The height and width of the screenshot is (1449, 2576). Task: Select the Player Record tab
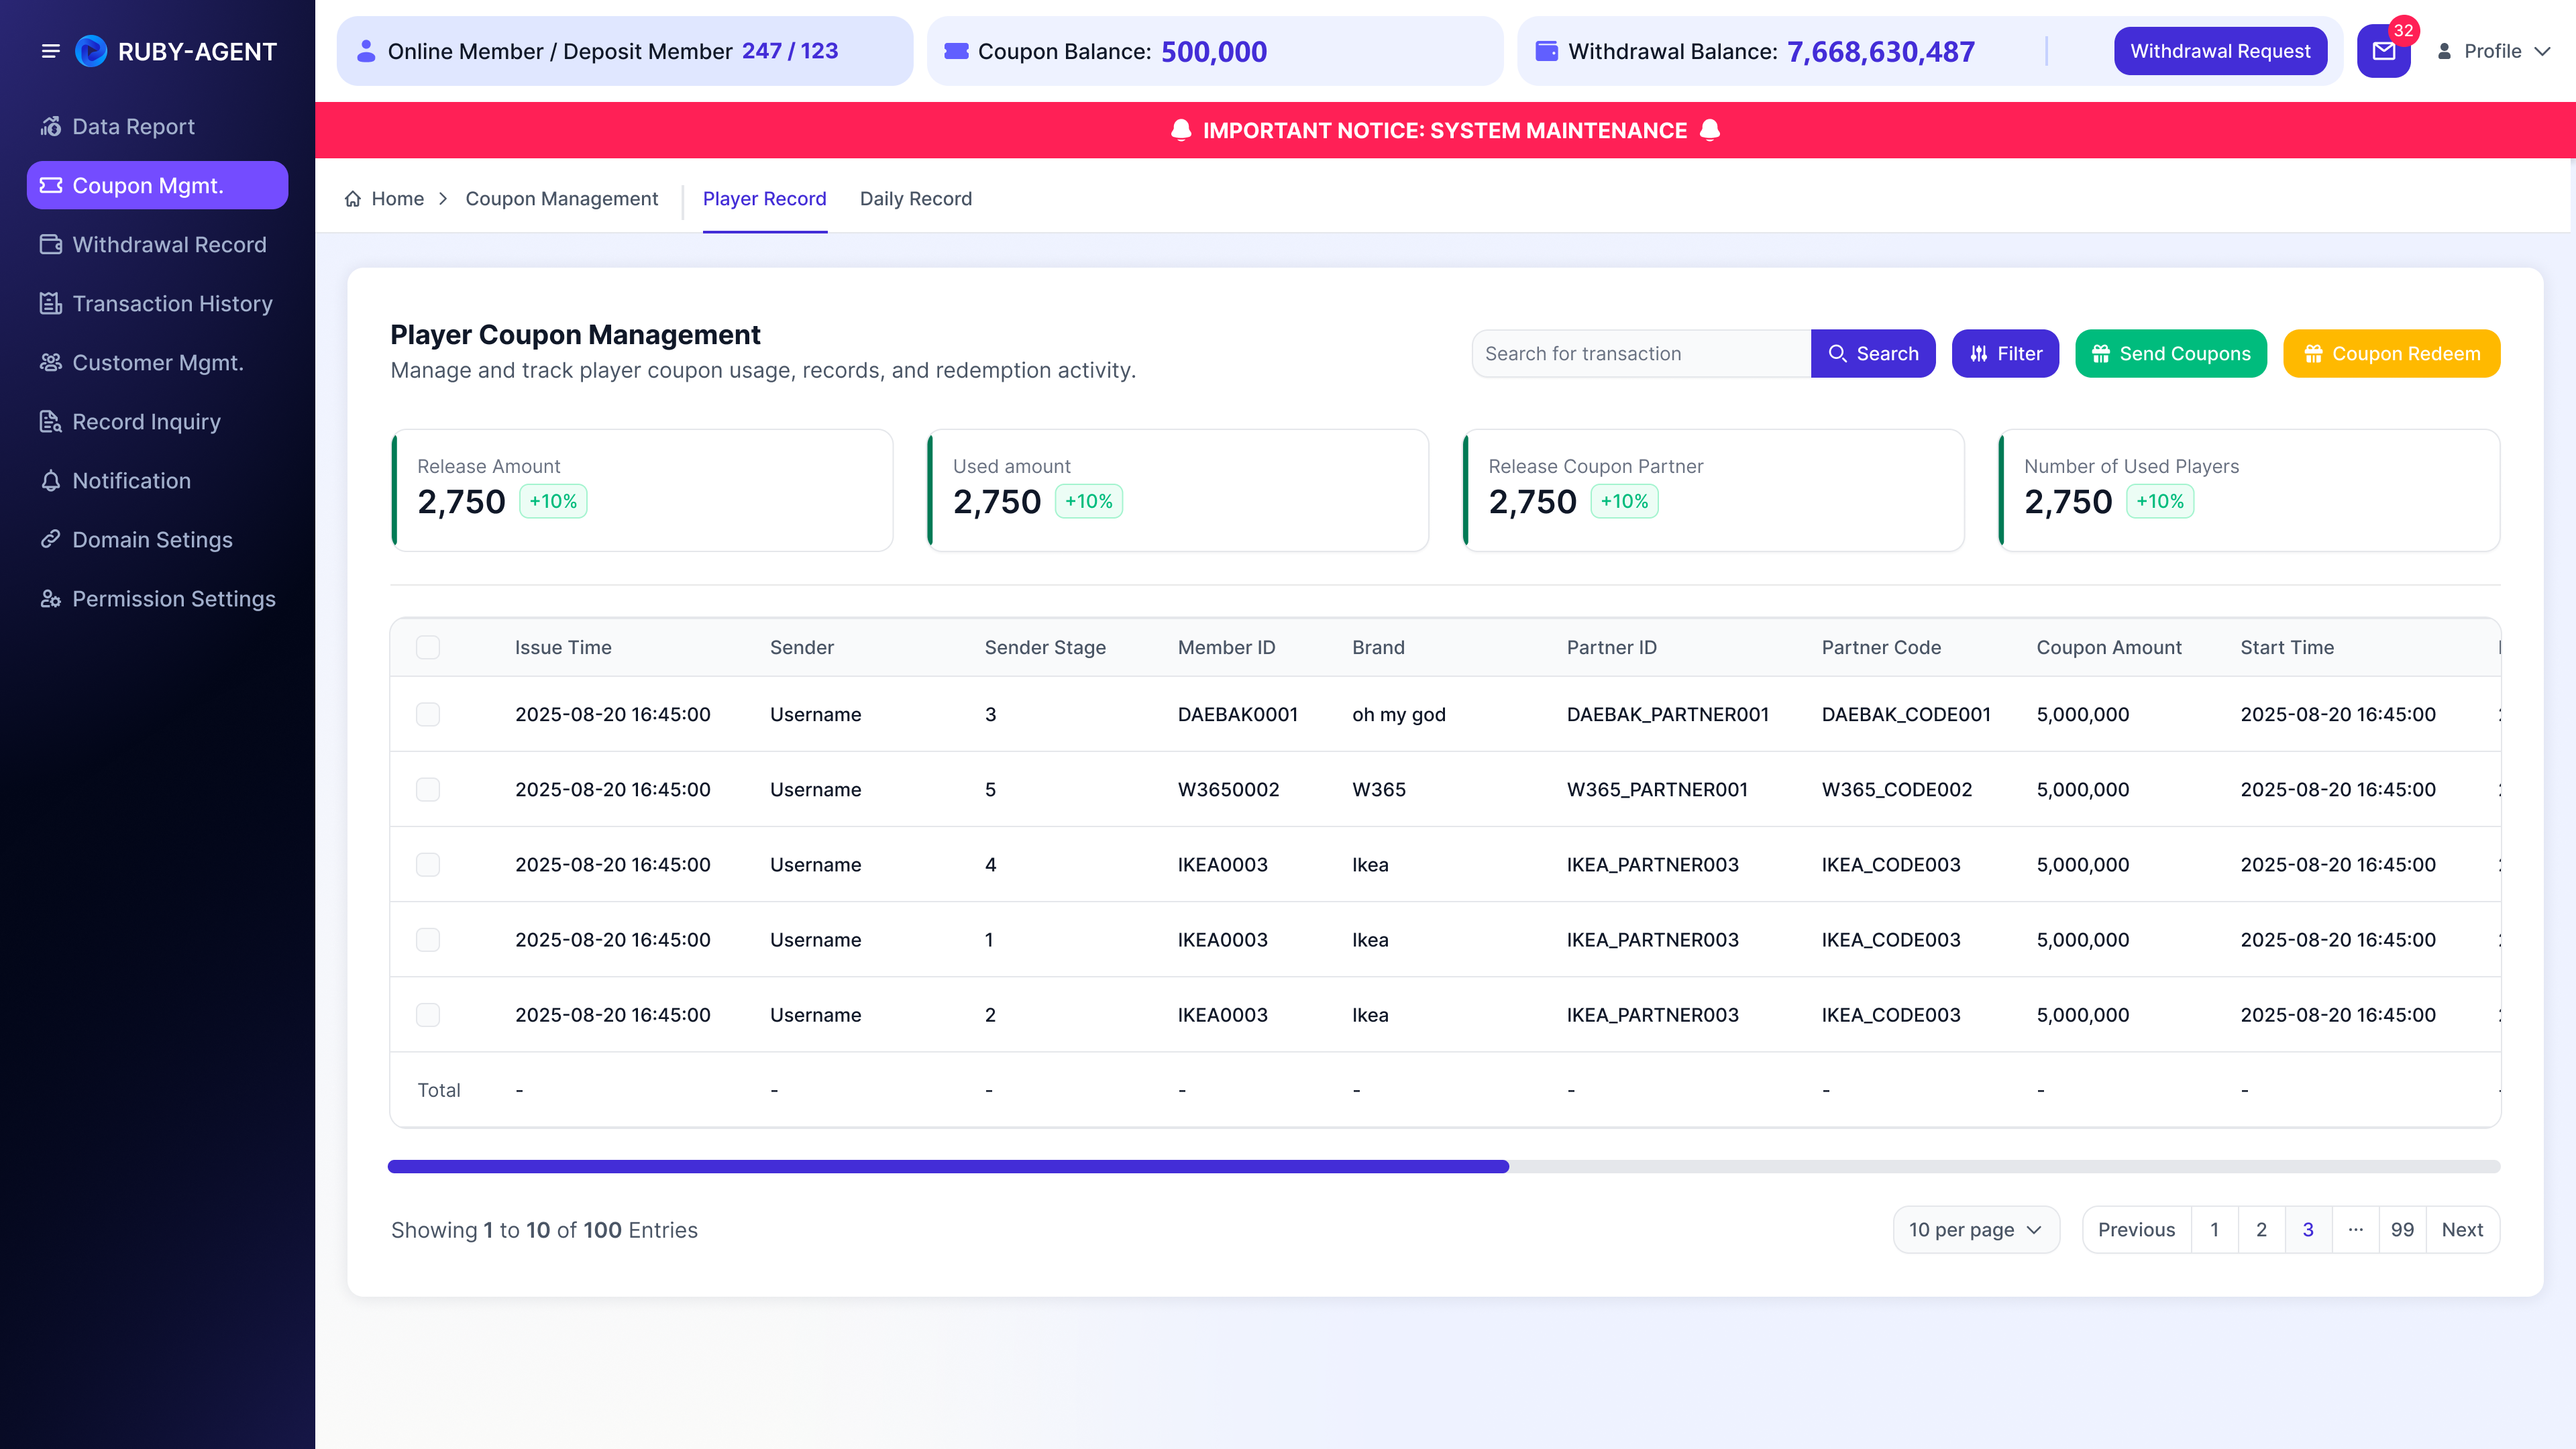coord(764,199)
